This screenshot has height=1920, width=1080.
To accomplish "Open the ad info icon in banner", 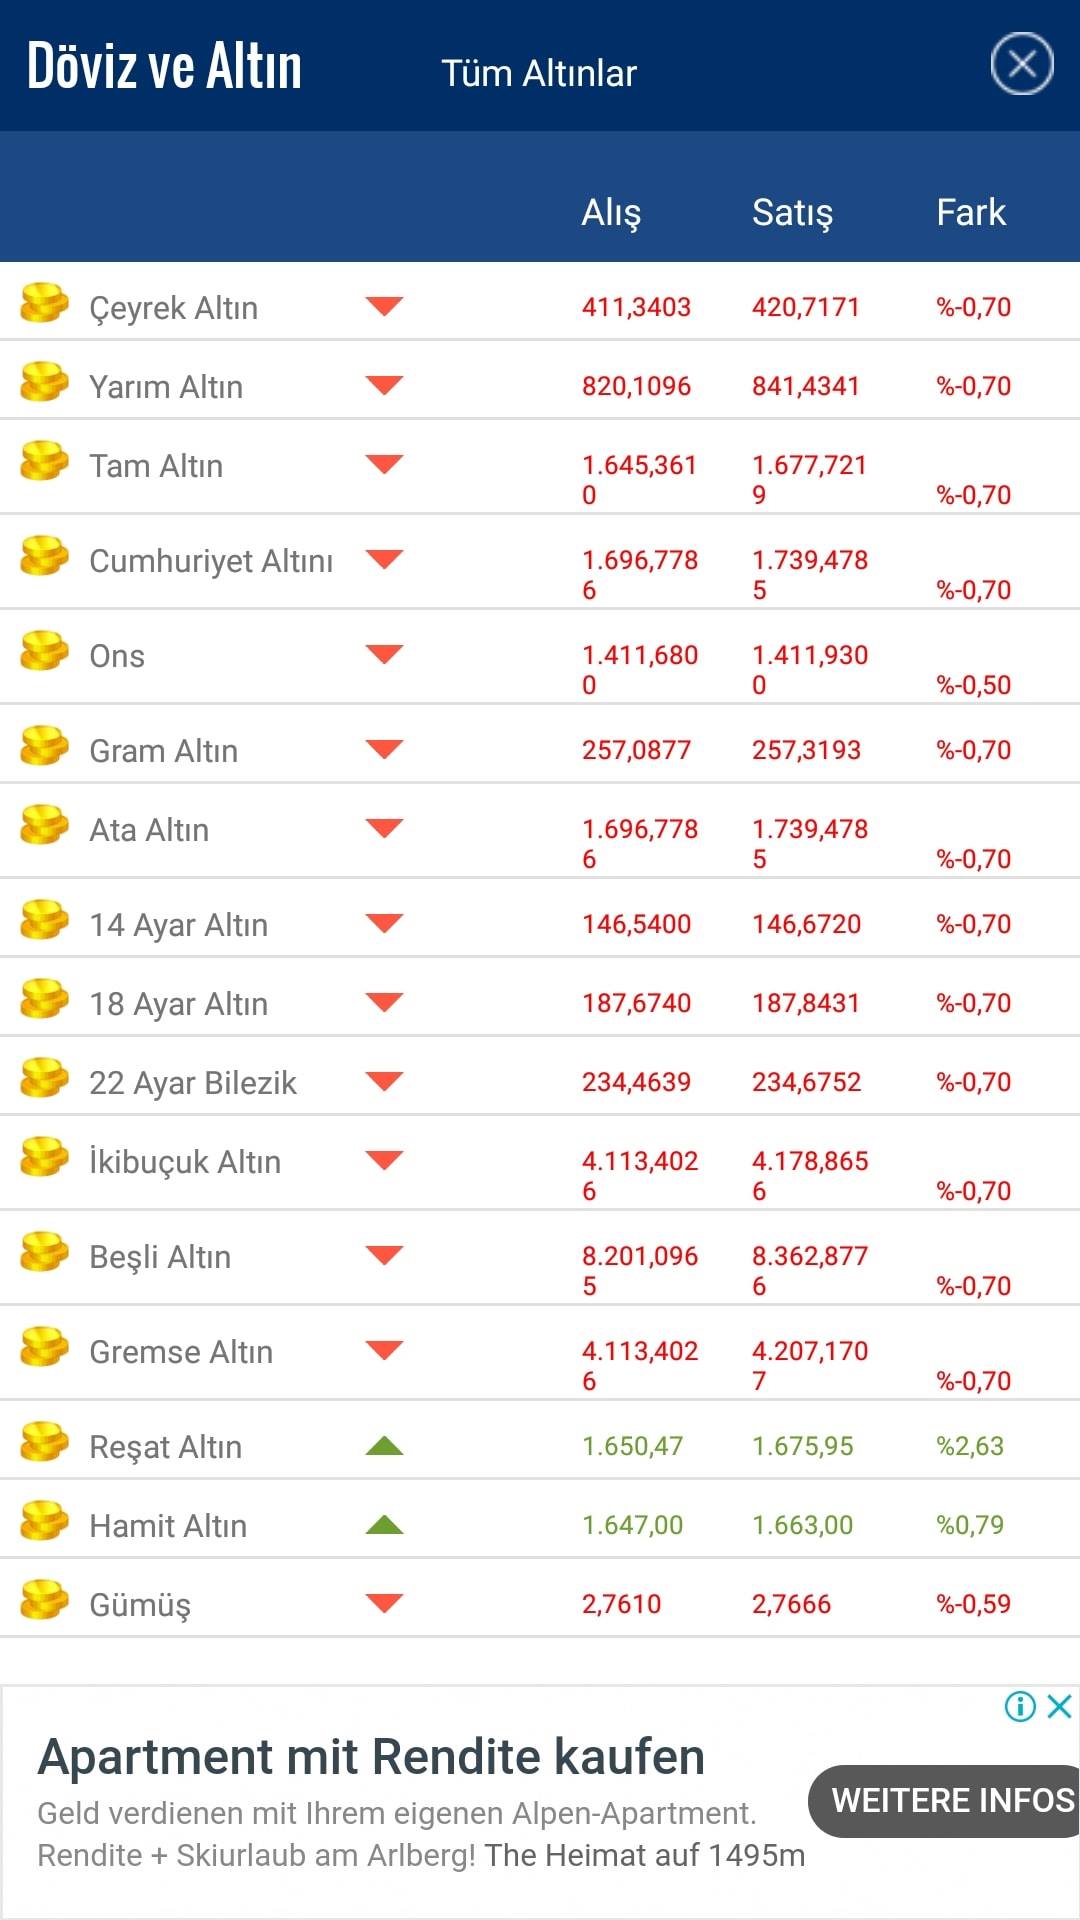I will 1020,1706.
